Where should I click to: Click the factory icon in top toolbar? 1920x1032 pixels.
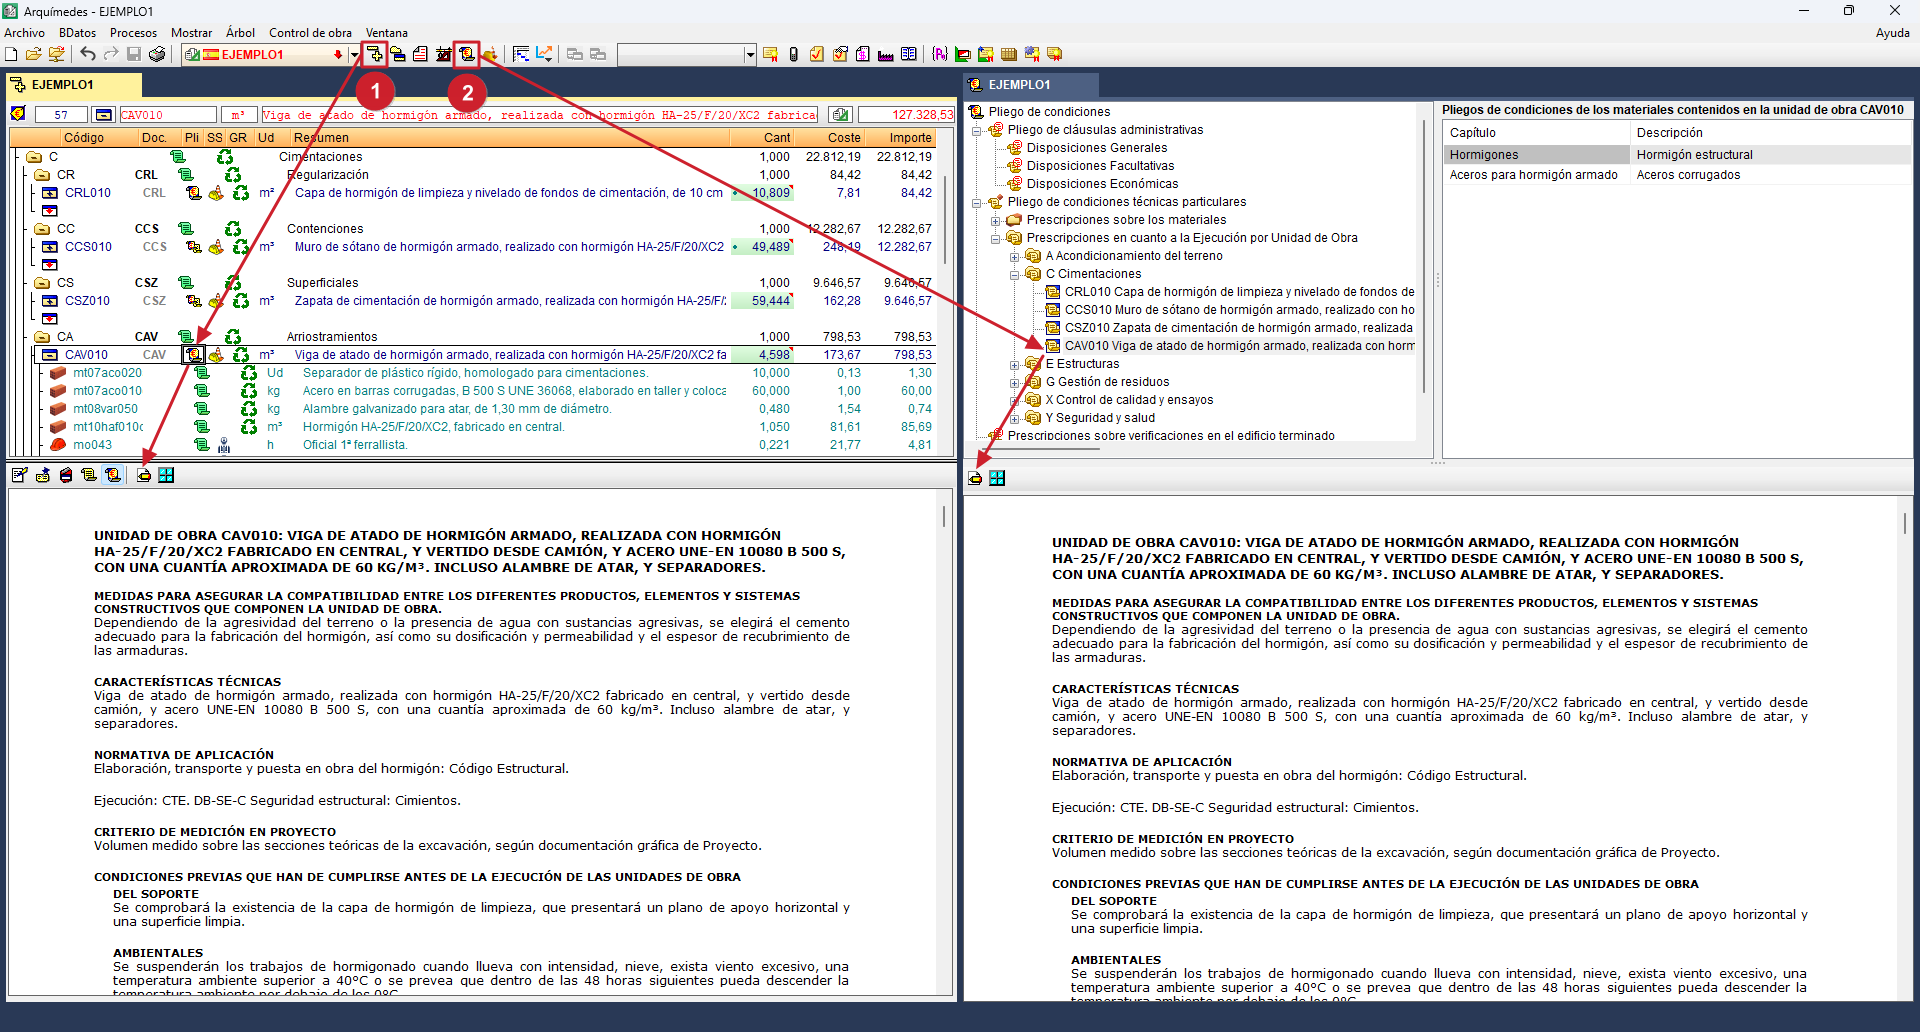pyautogui.click(x=886, y=54)
